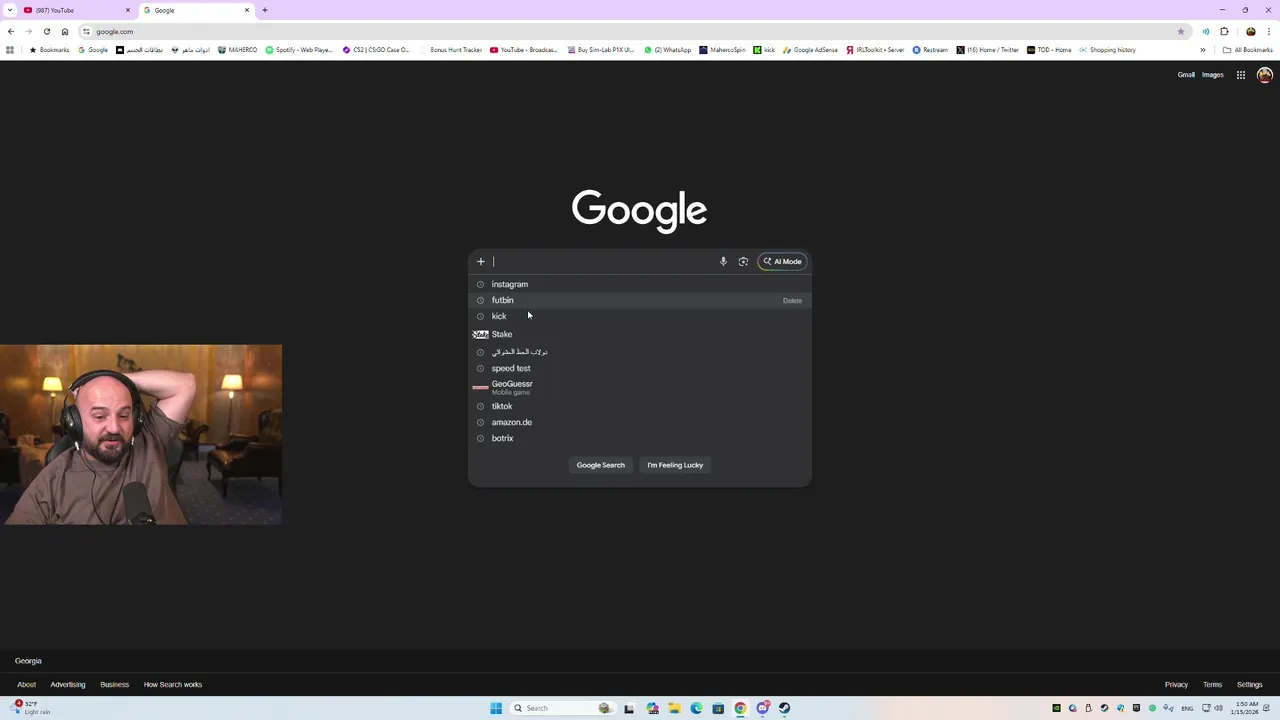Open the Windows Start menu
Image resolution: width=1280 pixels, height=720 pixels.
tap(496, 708)
